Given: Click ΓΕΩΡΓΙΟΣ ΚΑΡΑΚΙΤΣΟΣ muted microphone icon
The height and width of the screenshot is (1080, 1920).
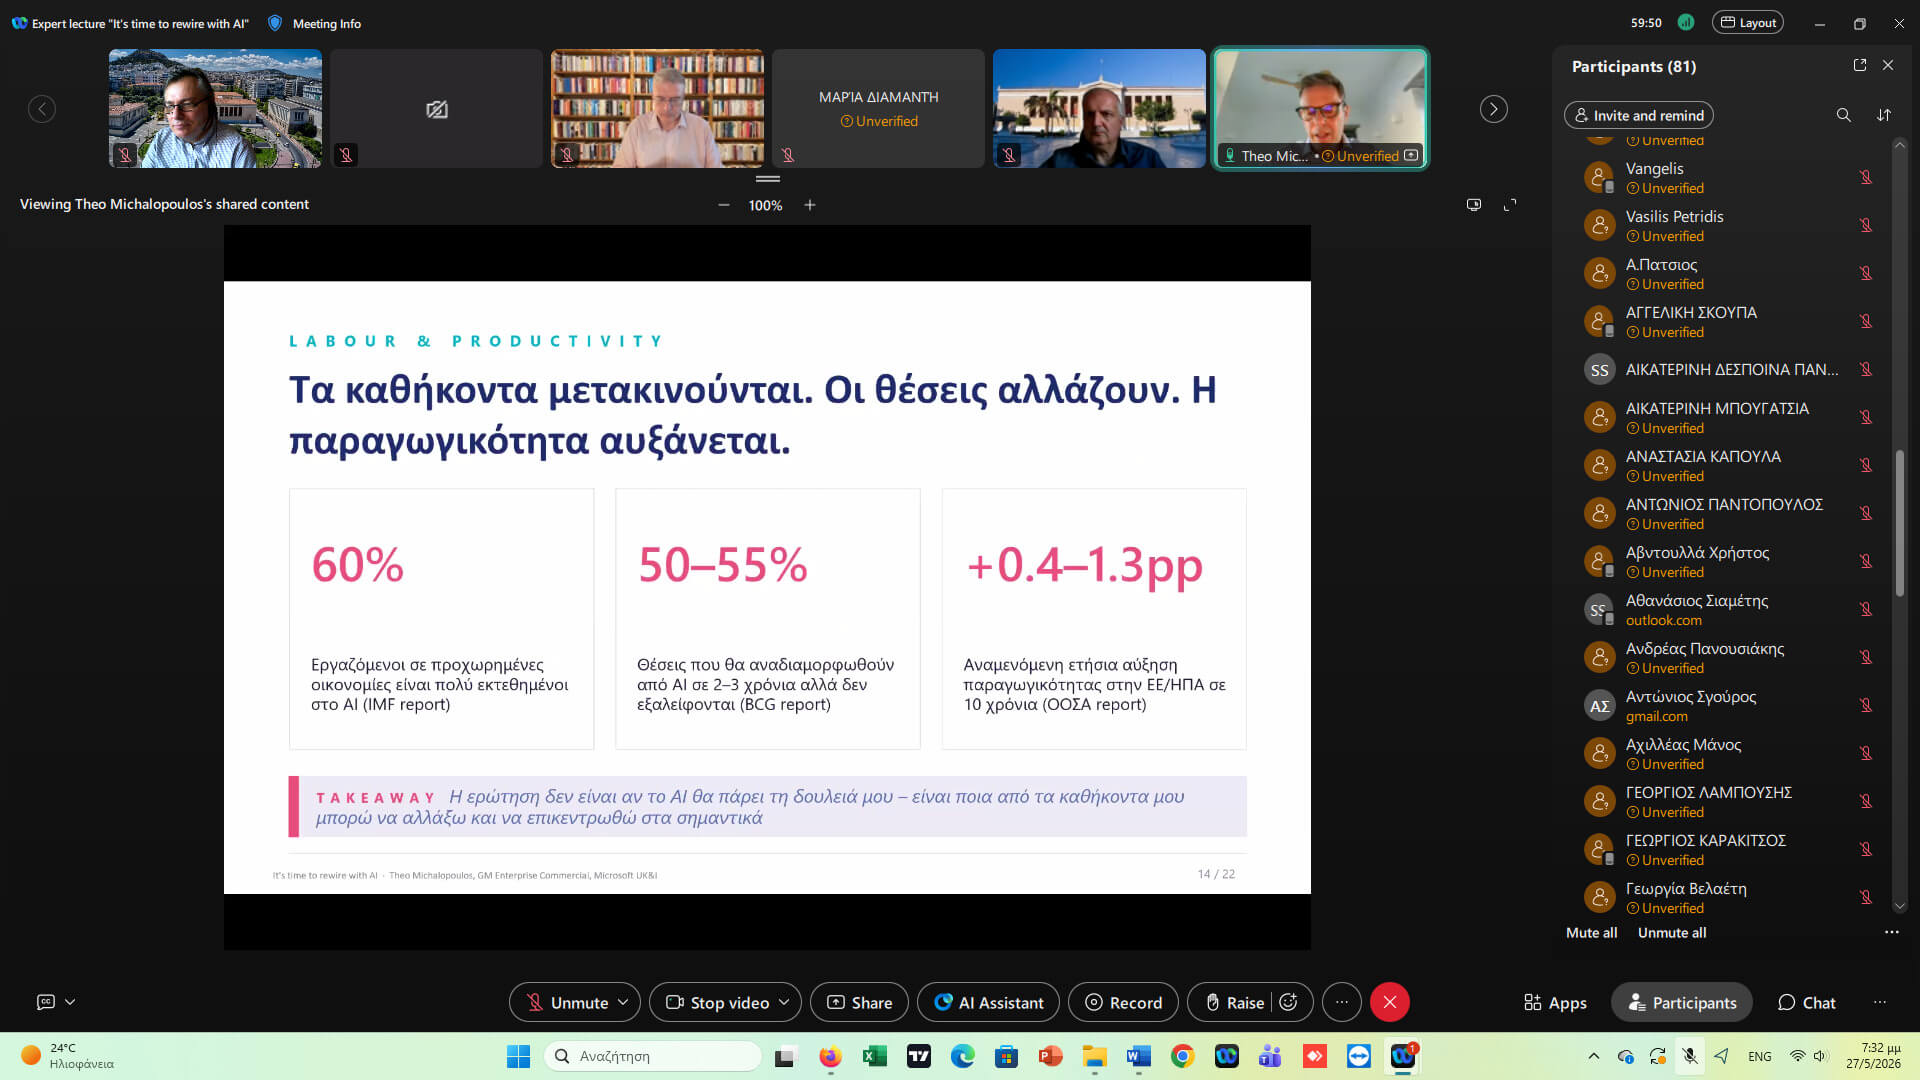Looking at the screenshot, I should coord(1865,849).
